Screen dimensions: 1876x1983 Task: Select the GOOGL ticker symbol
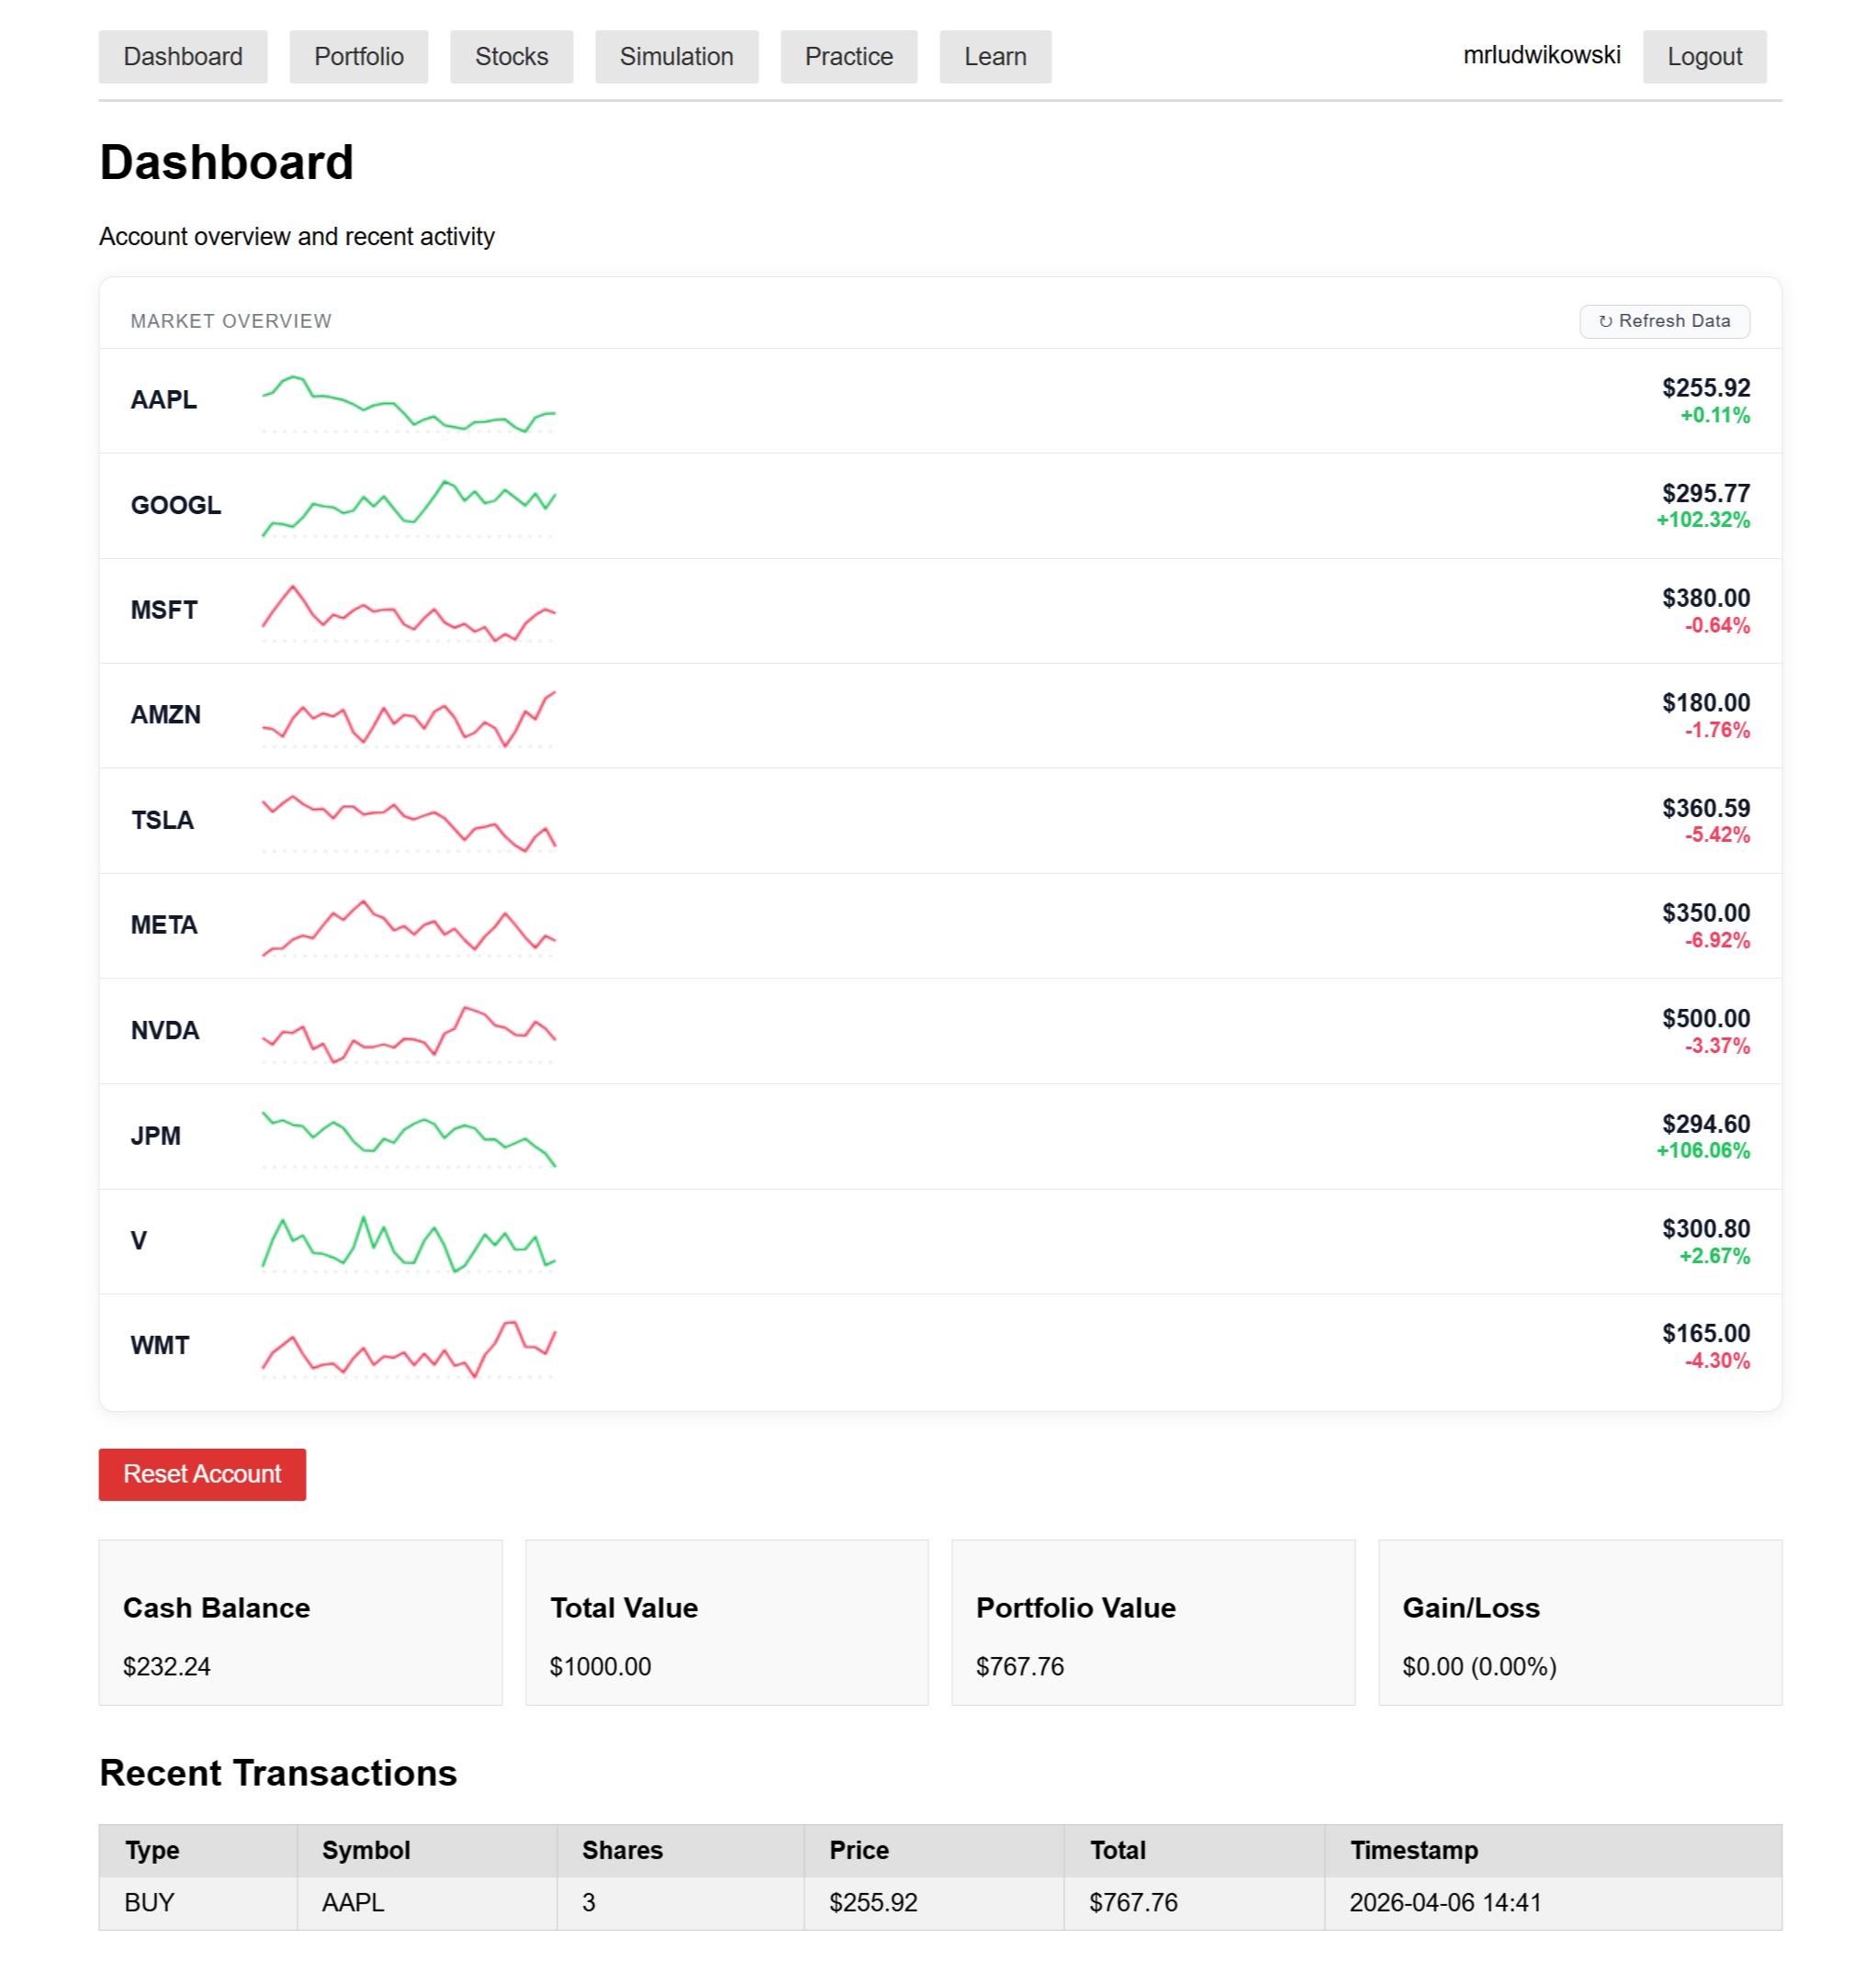[176, 505]
